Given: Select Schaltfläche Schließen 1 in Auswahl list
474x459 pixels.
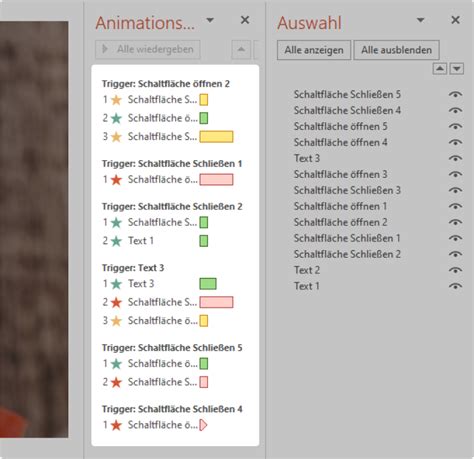Looking at the screenshot, I should [x=347, y=238].
